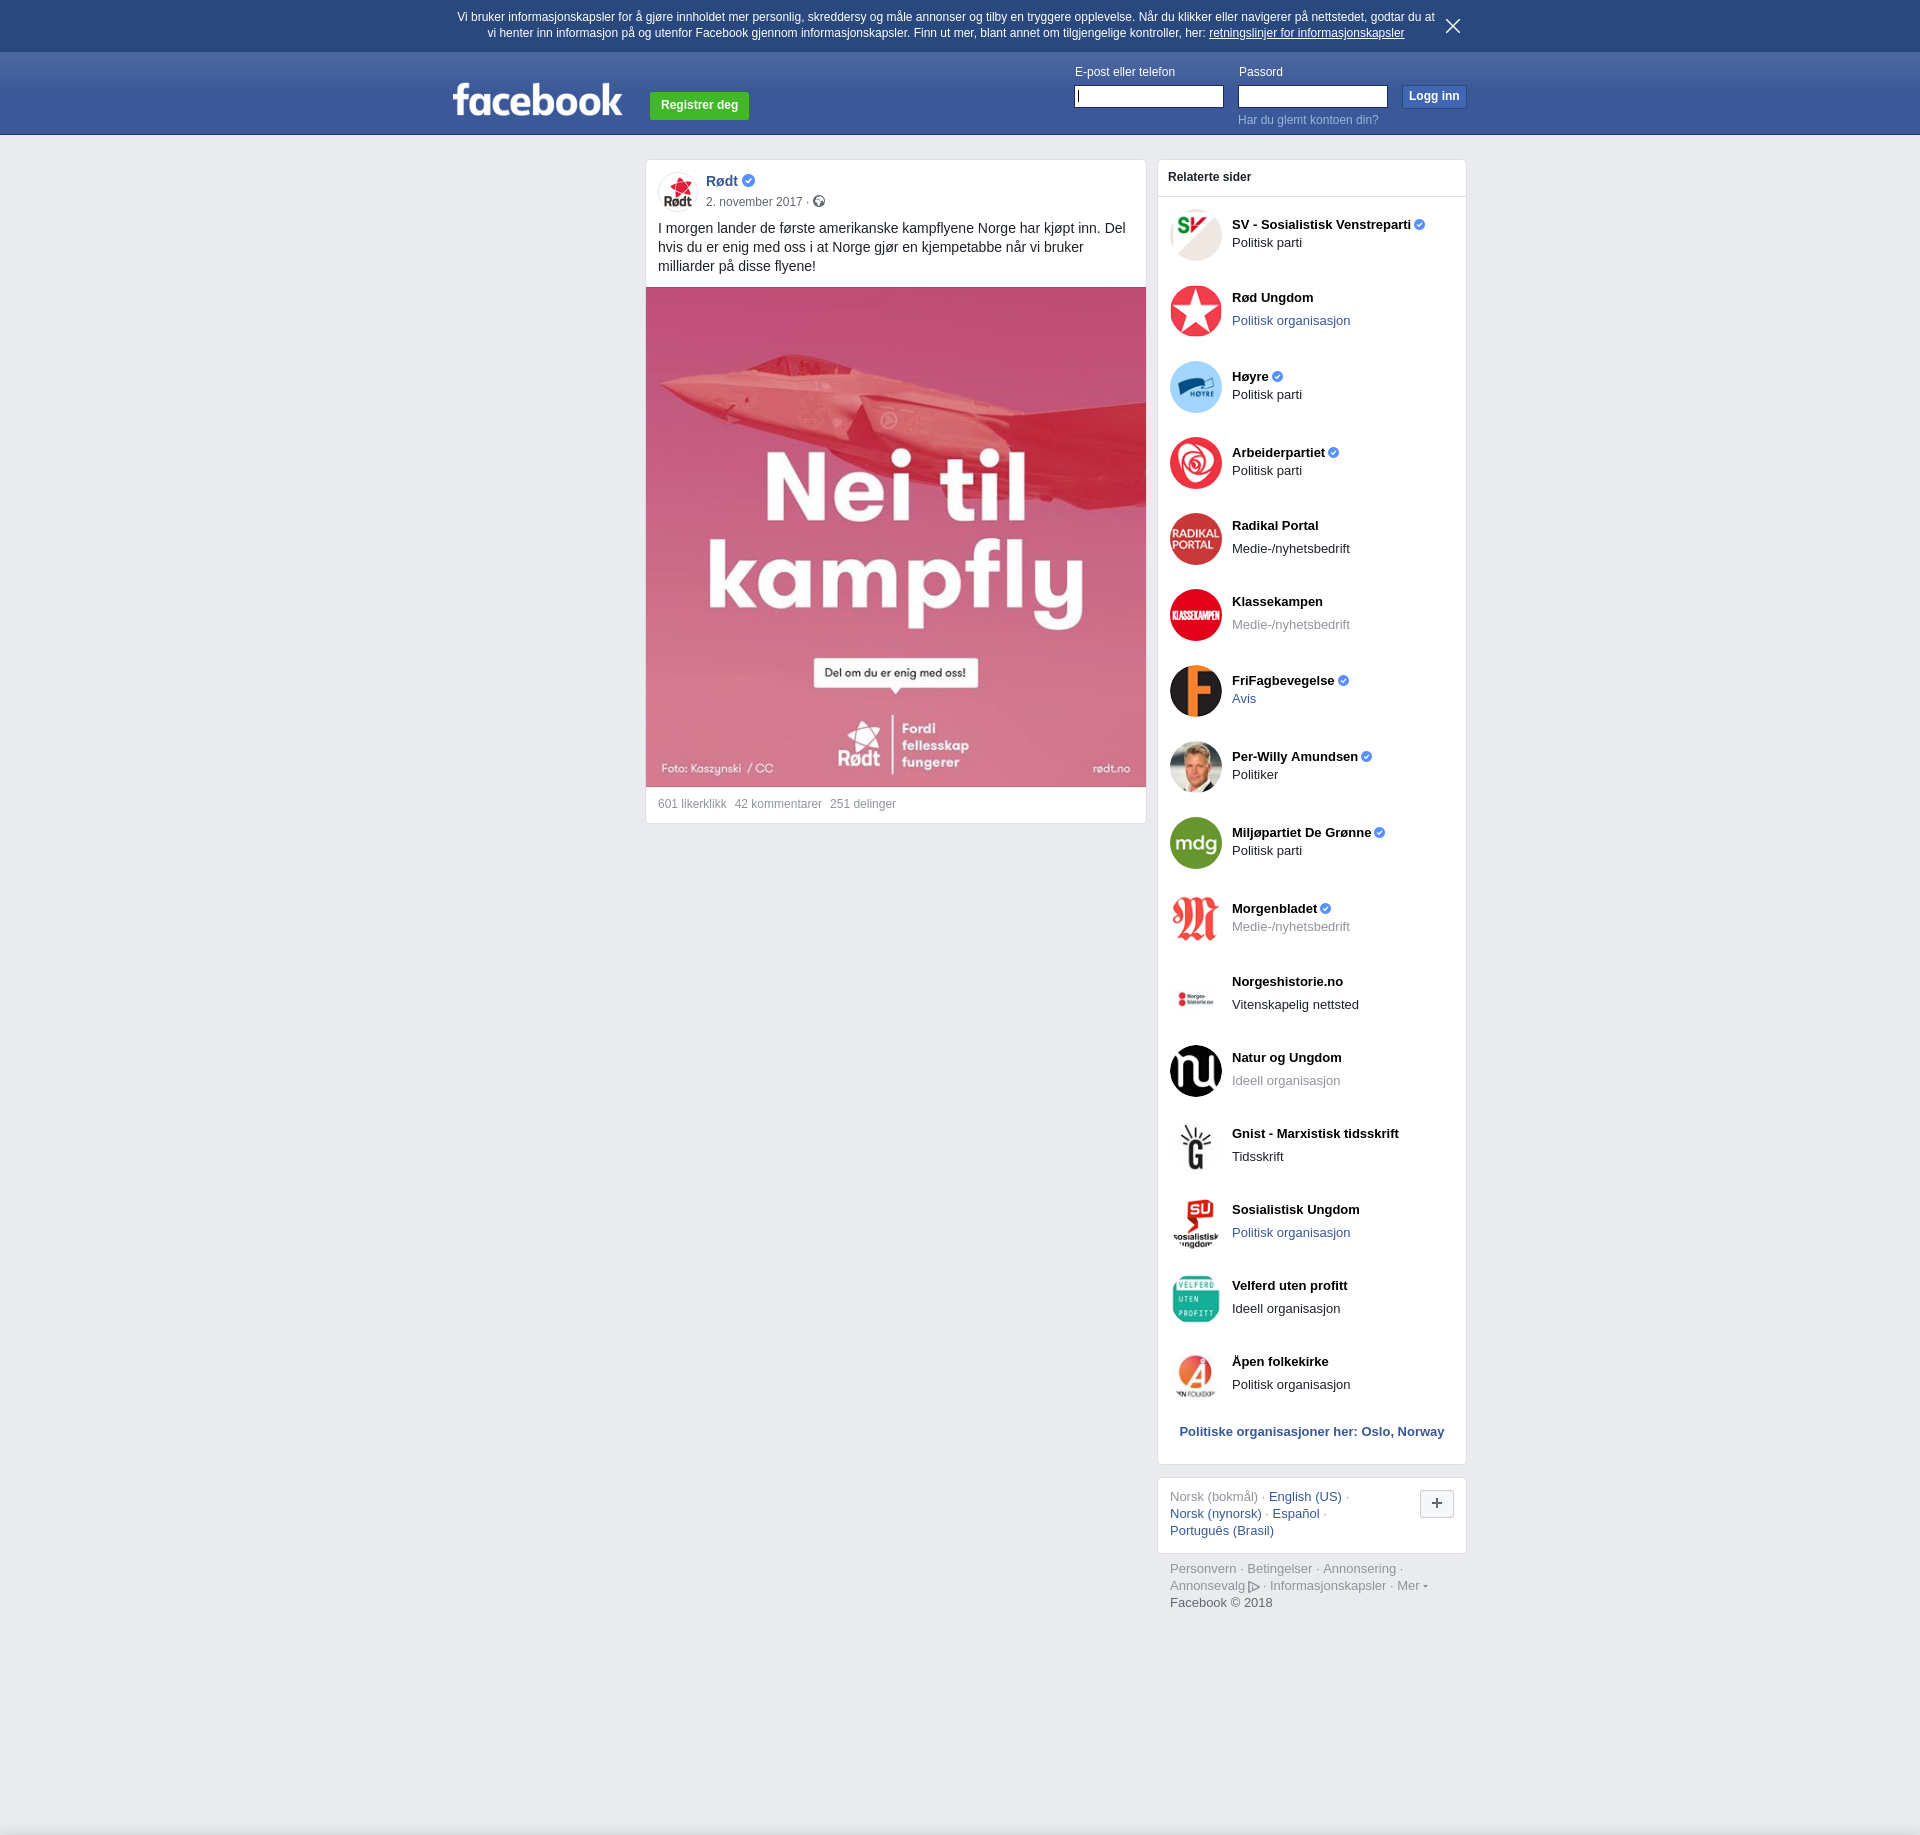Viewport: 1920px width, 1835px height.
Task: Switch language to Norsk (nynorsk)
Action: pos(1215,1514)
